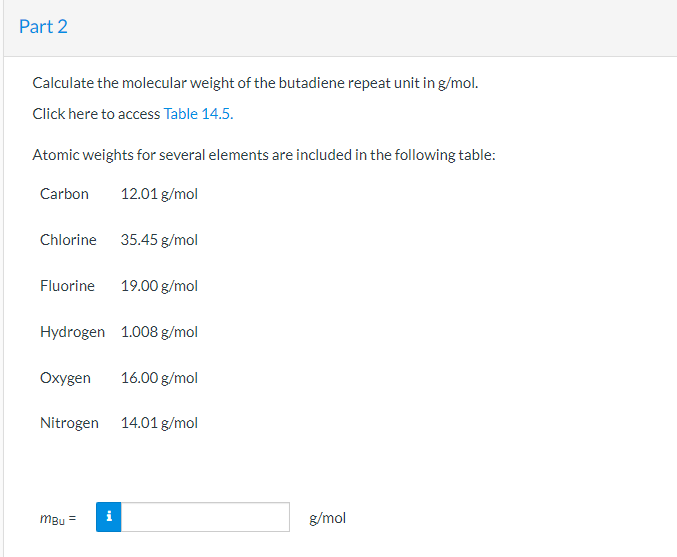Select the Part 2 heading
Screen dimensions: 677x557
pyautogui.click(x=43, y=26)
